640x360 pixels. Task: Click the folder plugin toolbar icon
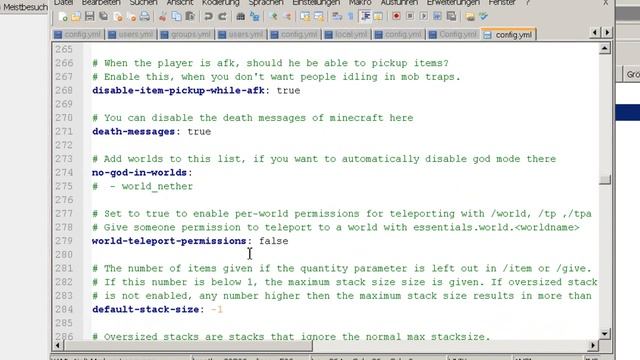click(470, 16)
